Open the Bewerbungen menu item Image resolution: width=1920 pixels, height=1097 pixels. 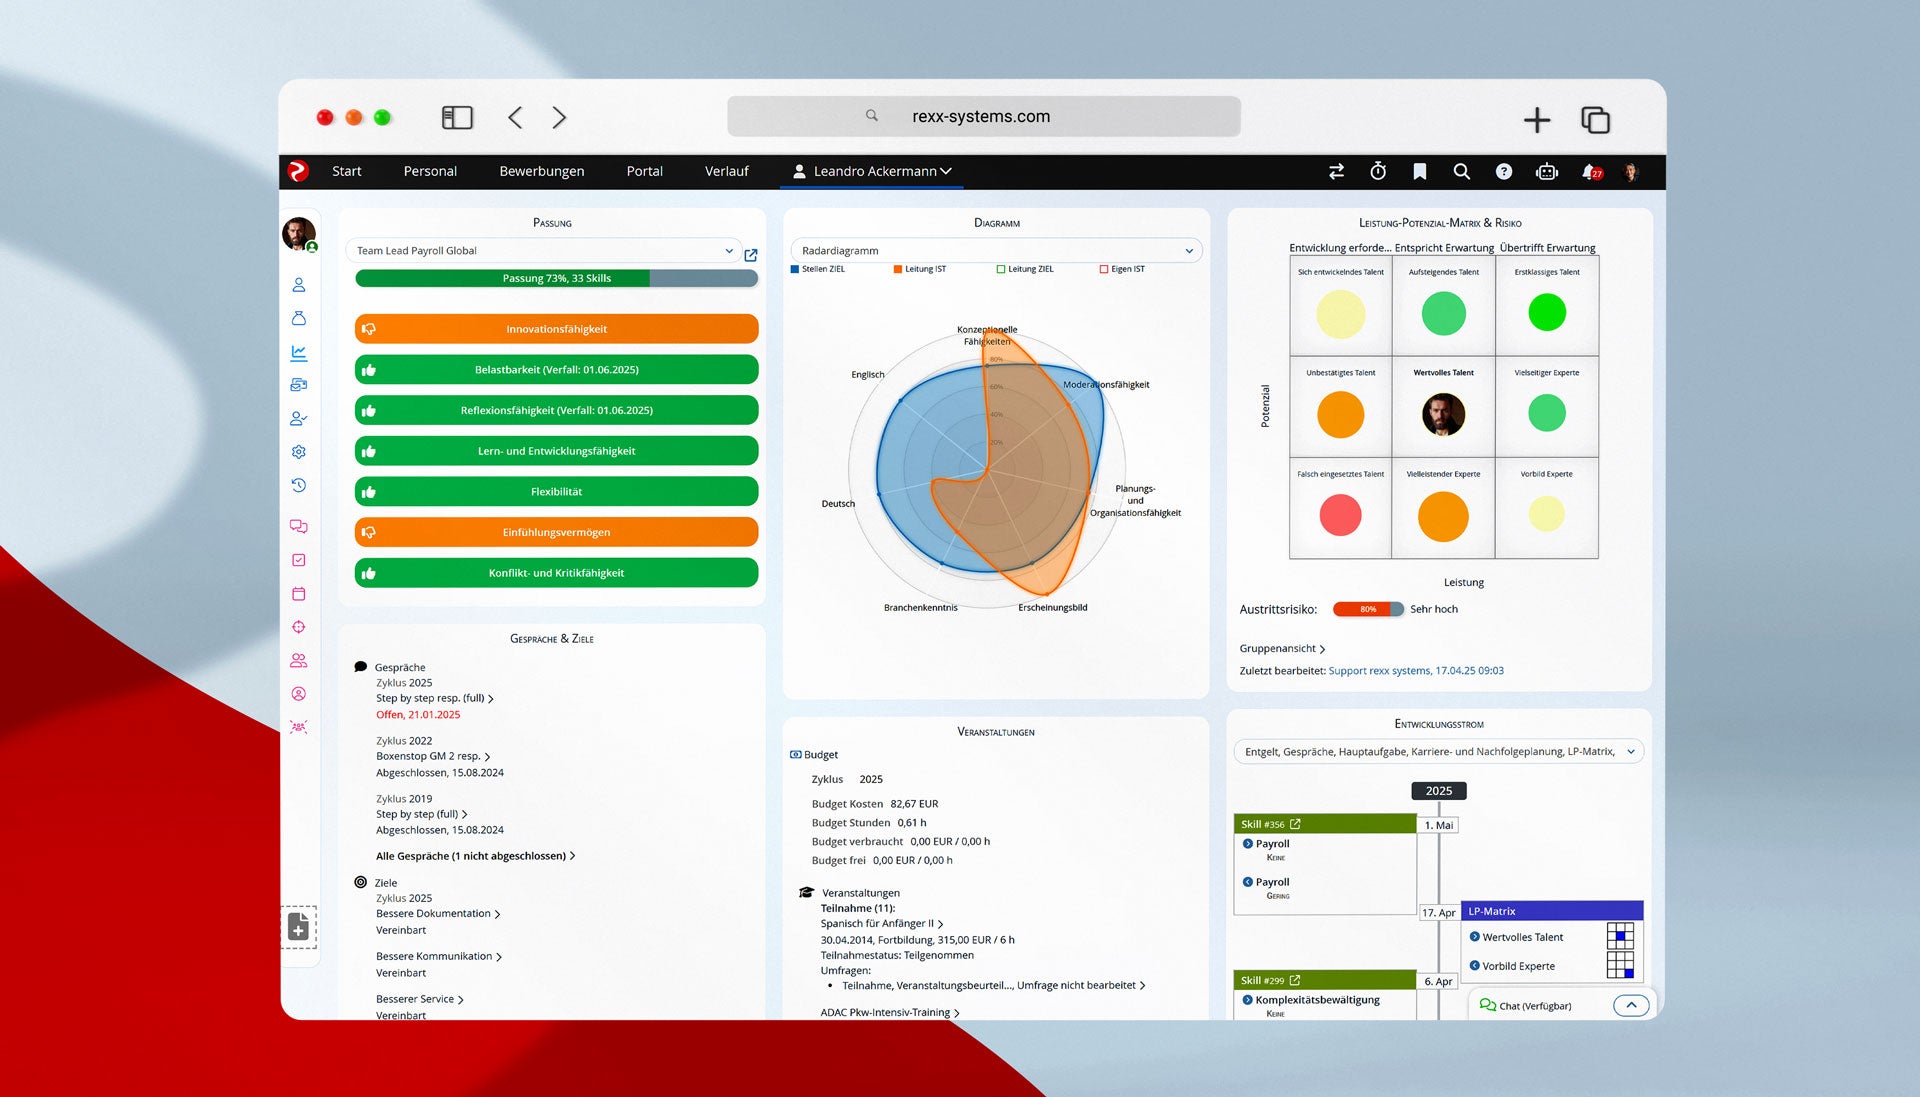(541, 171)
